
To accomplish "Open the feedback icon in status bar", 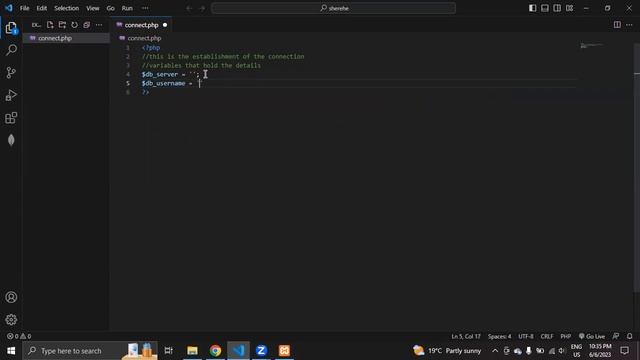I will [616, 336].
